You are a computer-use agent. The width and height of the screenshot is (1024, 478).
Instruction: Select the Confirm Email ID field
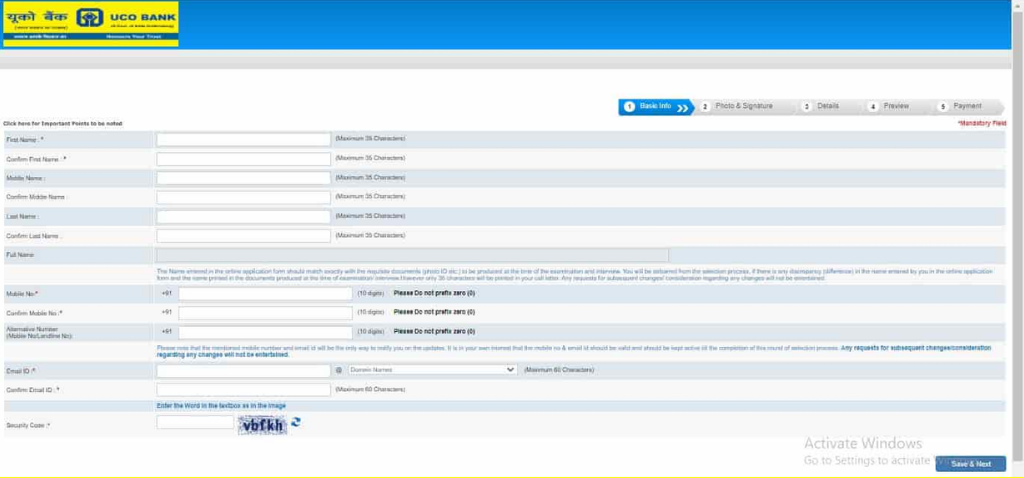(x=243, y=390)
